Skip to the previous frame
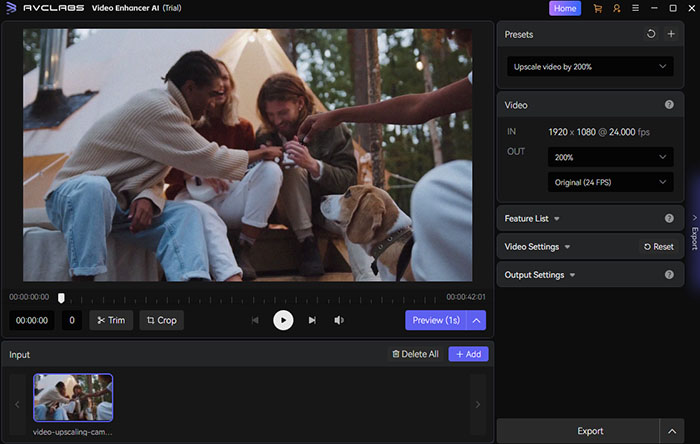Image resolution: width=700 pixels, height=444 pixels. point(255,320)
